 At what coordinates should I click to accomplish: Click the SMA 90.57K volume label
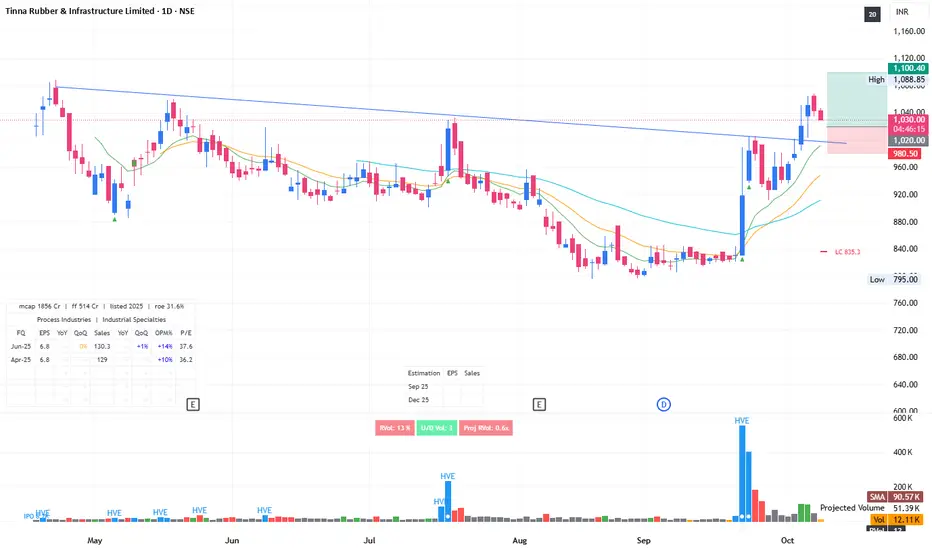pos(895,496)
